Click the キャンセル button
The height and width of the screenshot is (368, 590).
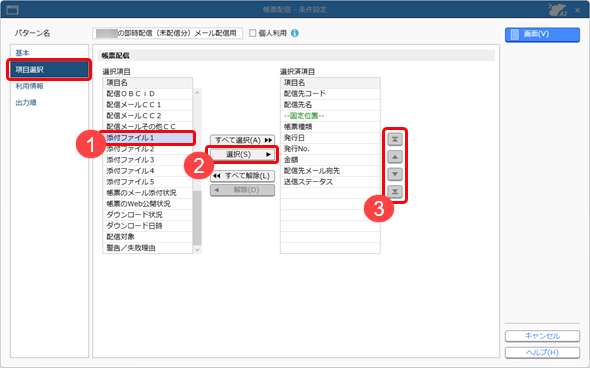[542, 336]
